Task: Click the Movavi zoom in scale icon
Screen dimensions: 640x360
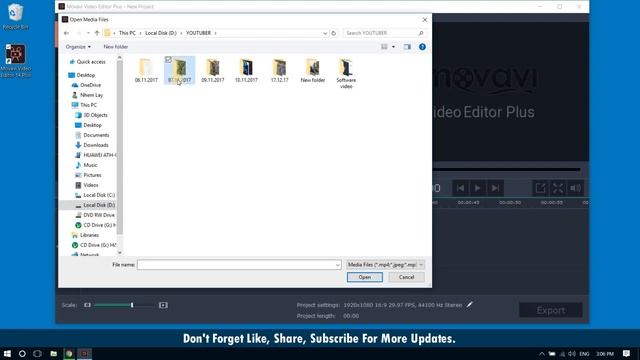Action: 163,305
